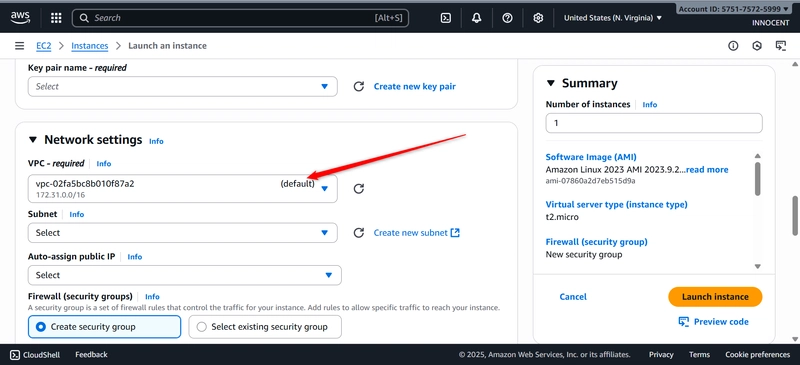
Task: Click the Summary panel inner scrollbar
Action: click(758, 179)
